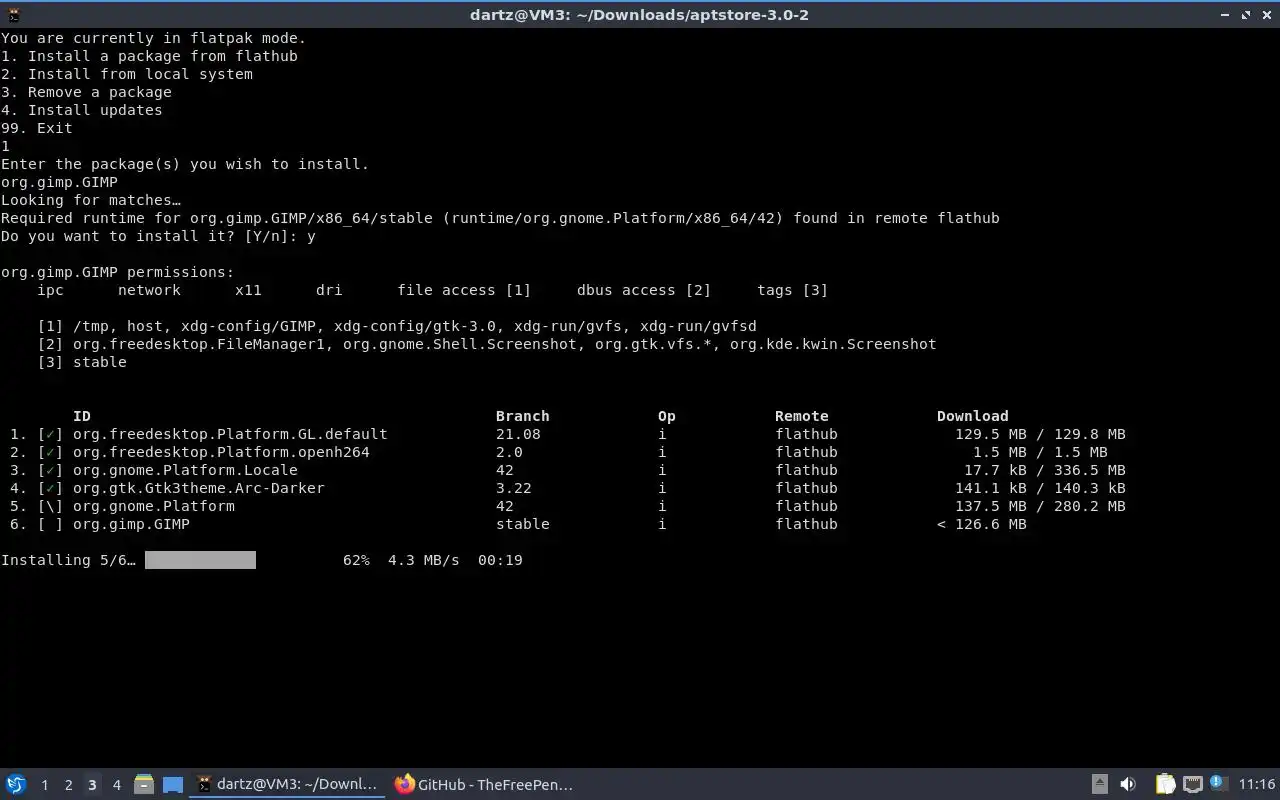This screenshot has width=1280, height=800.
Task: Open the removable media eject tray icon
Action: click(x=1099, y=785)
